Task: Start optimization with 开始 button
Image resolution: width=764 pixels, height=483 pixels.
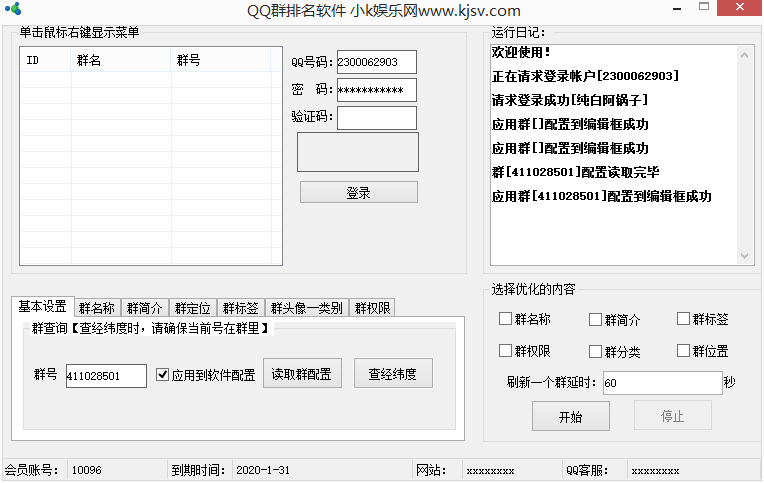Action: pos(571,416)
